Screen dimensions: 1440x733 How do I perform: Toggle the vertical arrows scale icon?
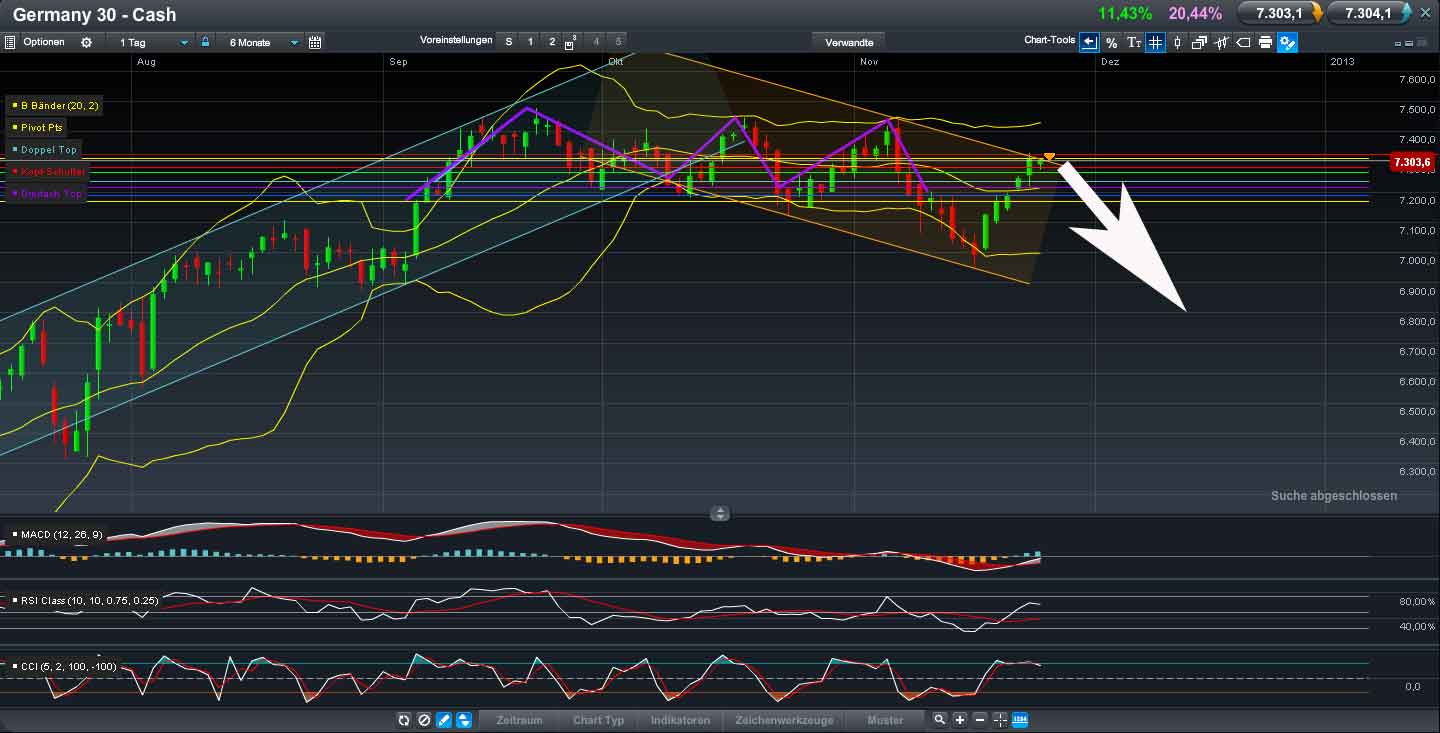click(x=463, y=720)
